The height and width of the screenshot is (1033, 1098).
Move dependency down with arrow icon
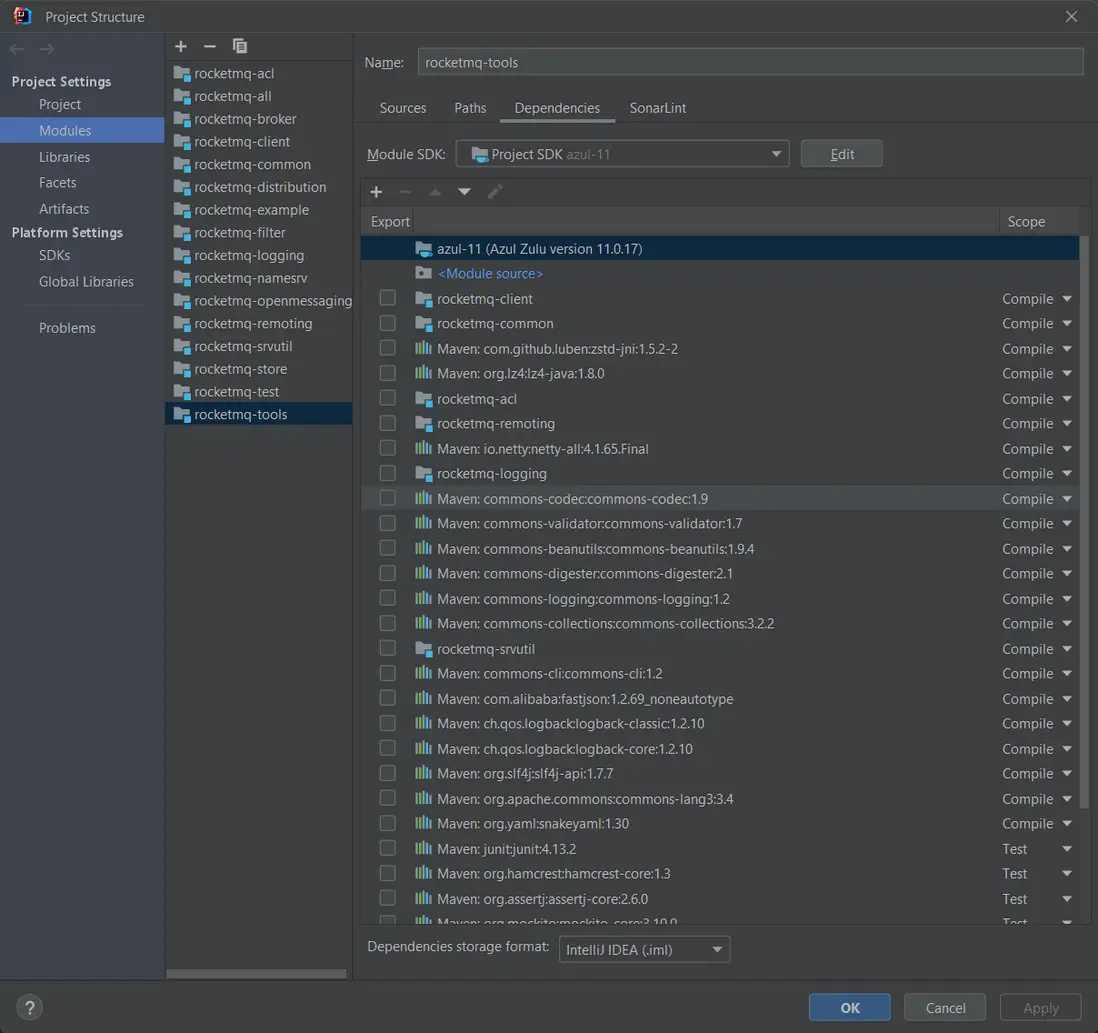[464, 192]
